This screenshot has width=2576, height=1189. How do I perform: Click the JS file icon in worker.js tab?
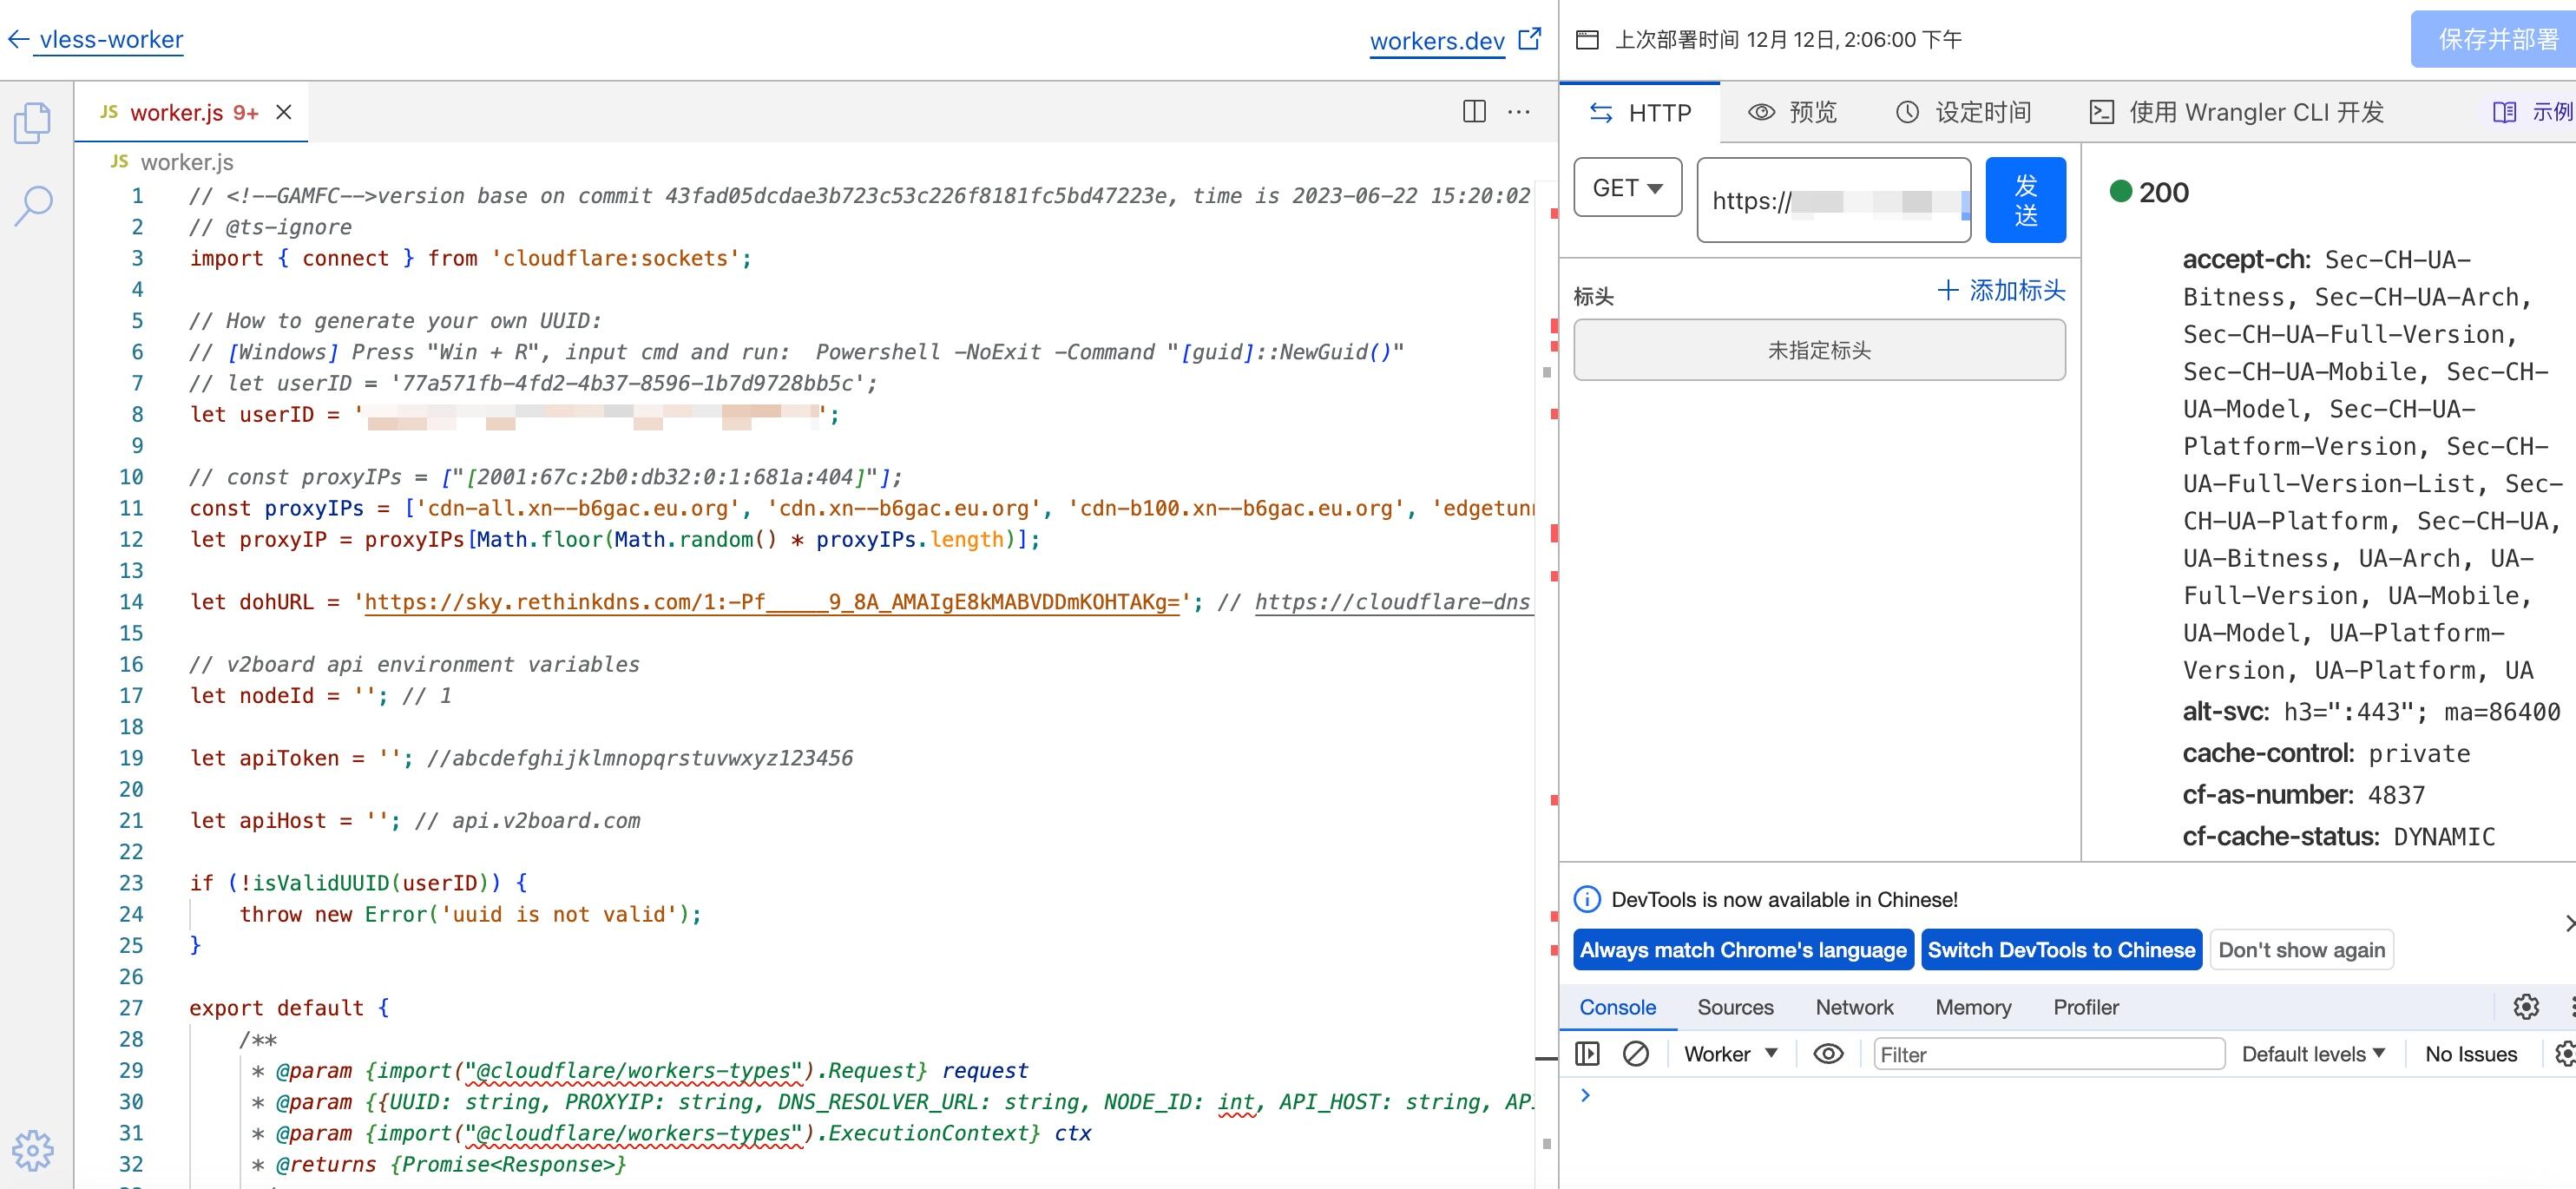point(109,112)
